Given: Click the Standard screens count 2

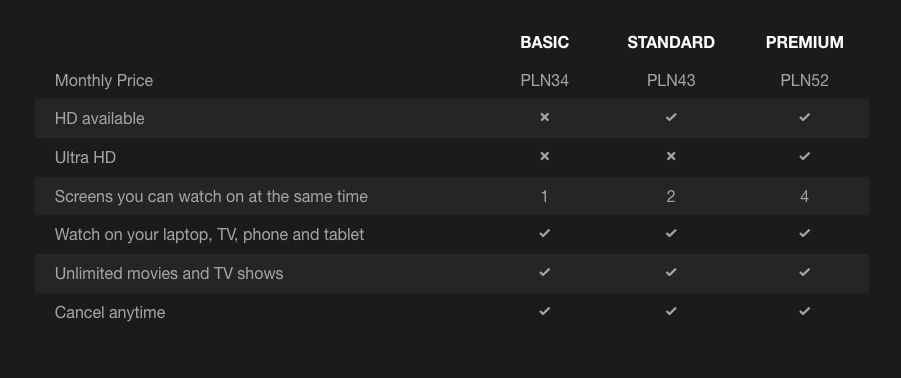Looking at the screenshot, I should pos(671,196).
